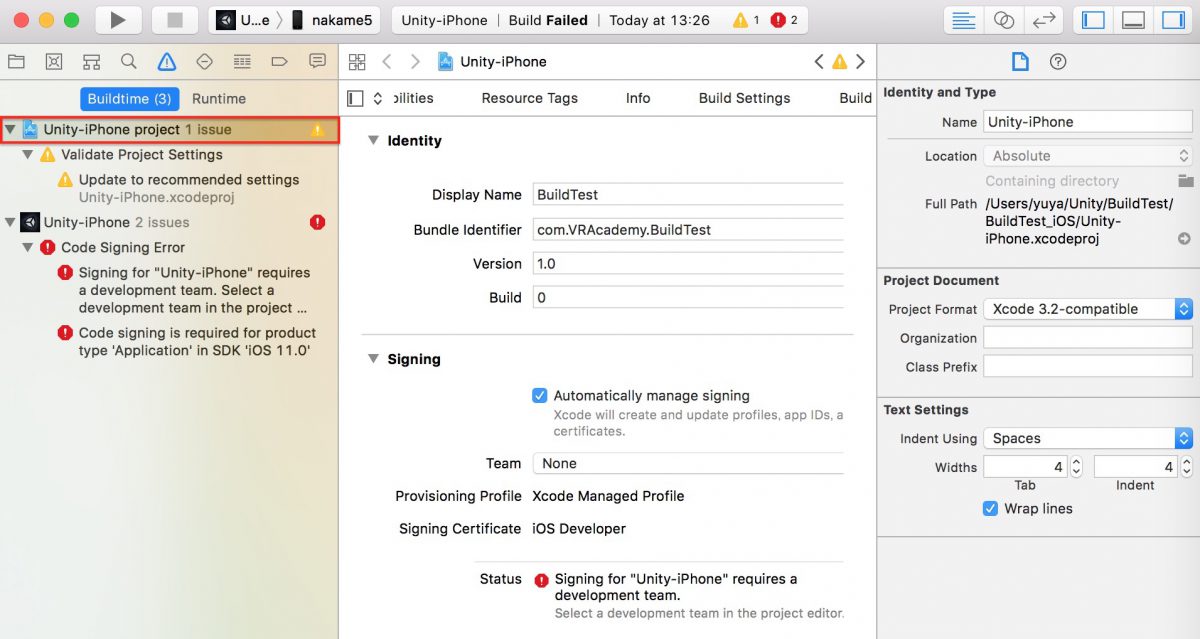Screen dimensions: 1200x639
Task: Collapse the Unity-iPhone 2 issues group
Action: point(10,222)
